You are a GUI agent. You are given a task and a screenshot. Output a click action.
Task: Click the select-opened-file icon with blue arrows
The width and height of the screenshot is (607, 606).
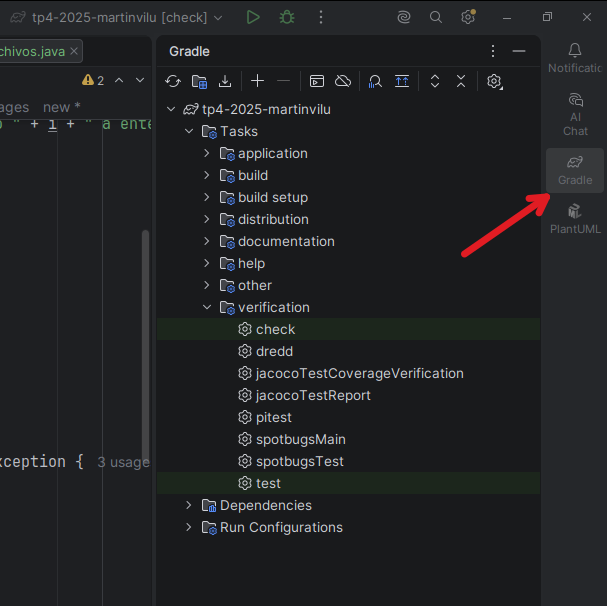point(402,81)
